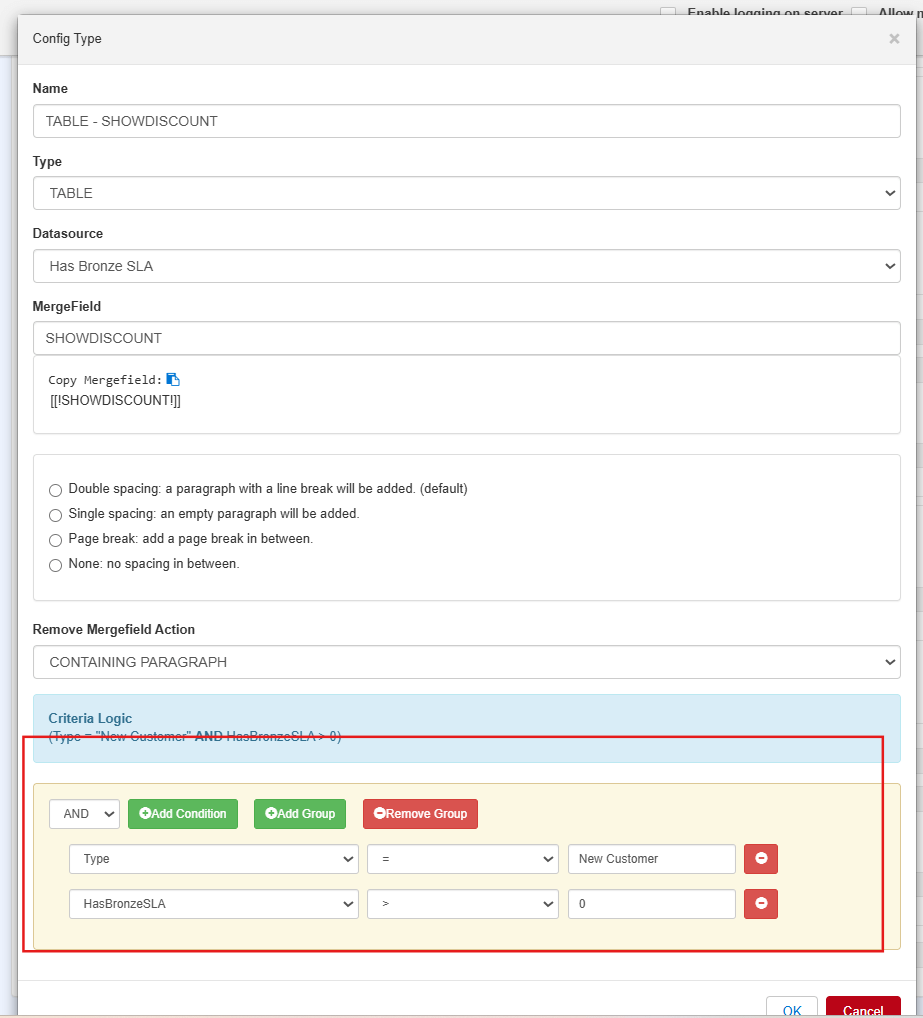923x1018 pixels.
Task: Click the Config Type dialog title
Action: [x=67, y=39]
